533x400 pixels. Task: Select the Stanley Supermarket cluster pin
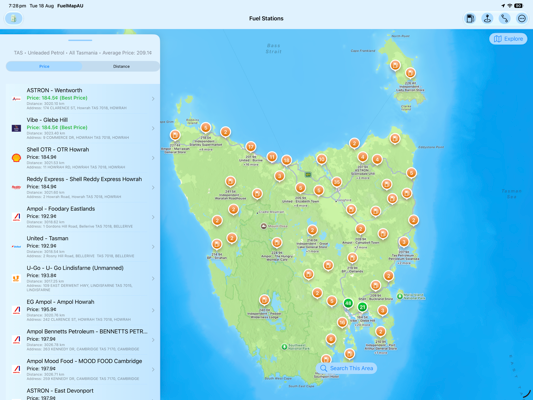[205, 128]
